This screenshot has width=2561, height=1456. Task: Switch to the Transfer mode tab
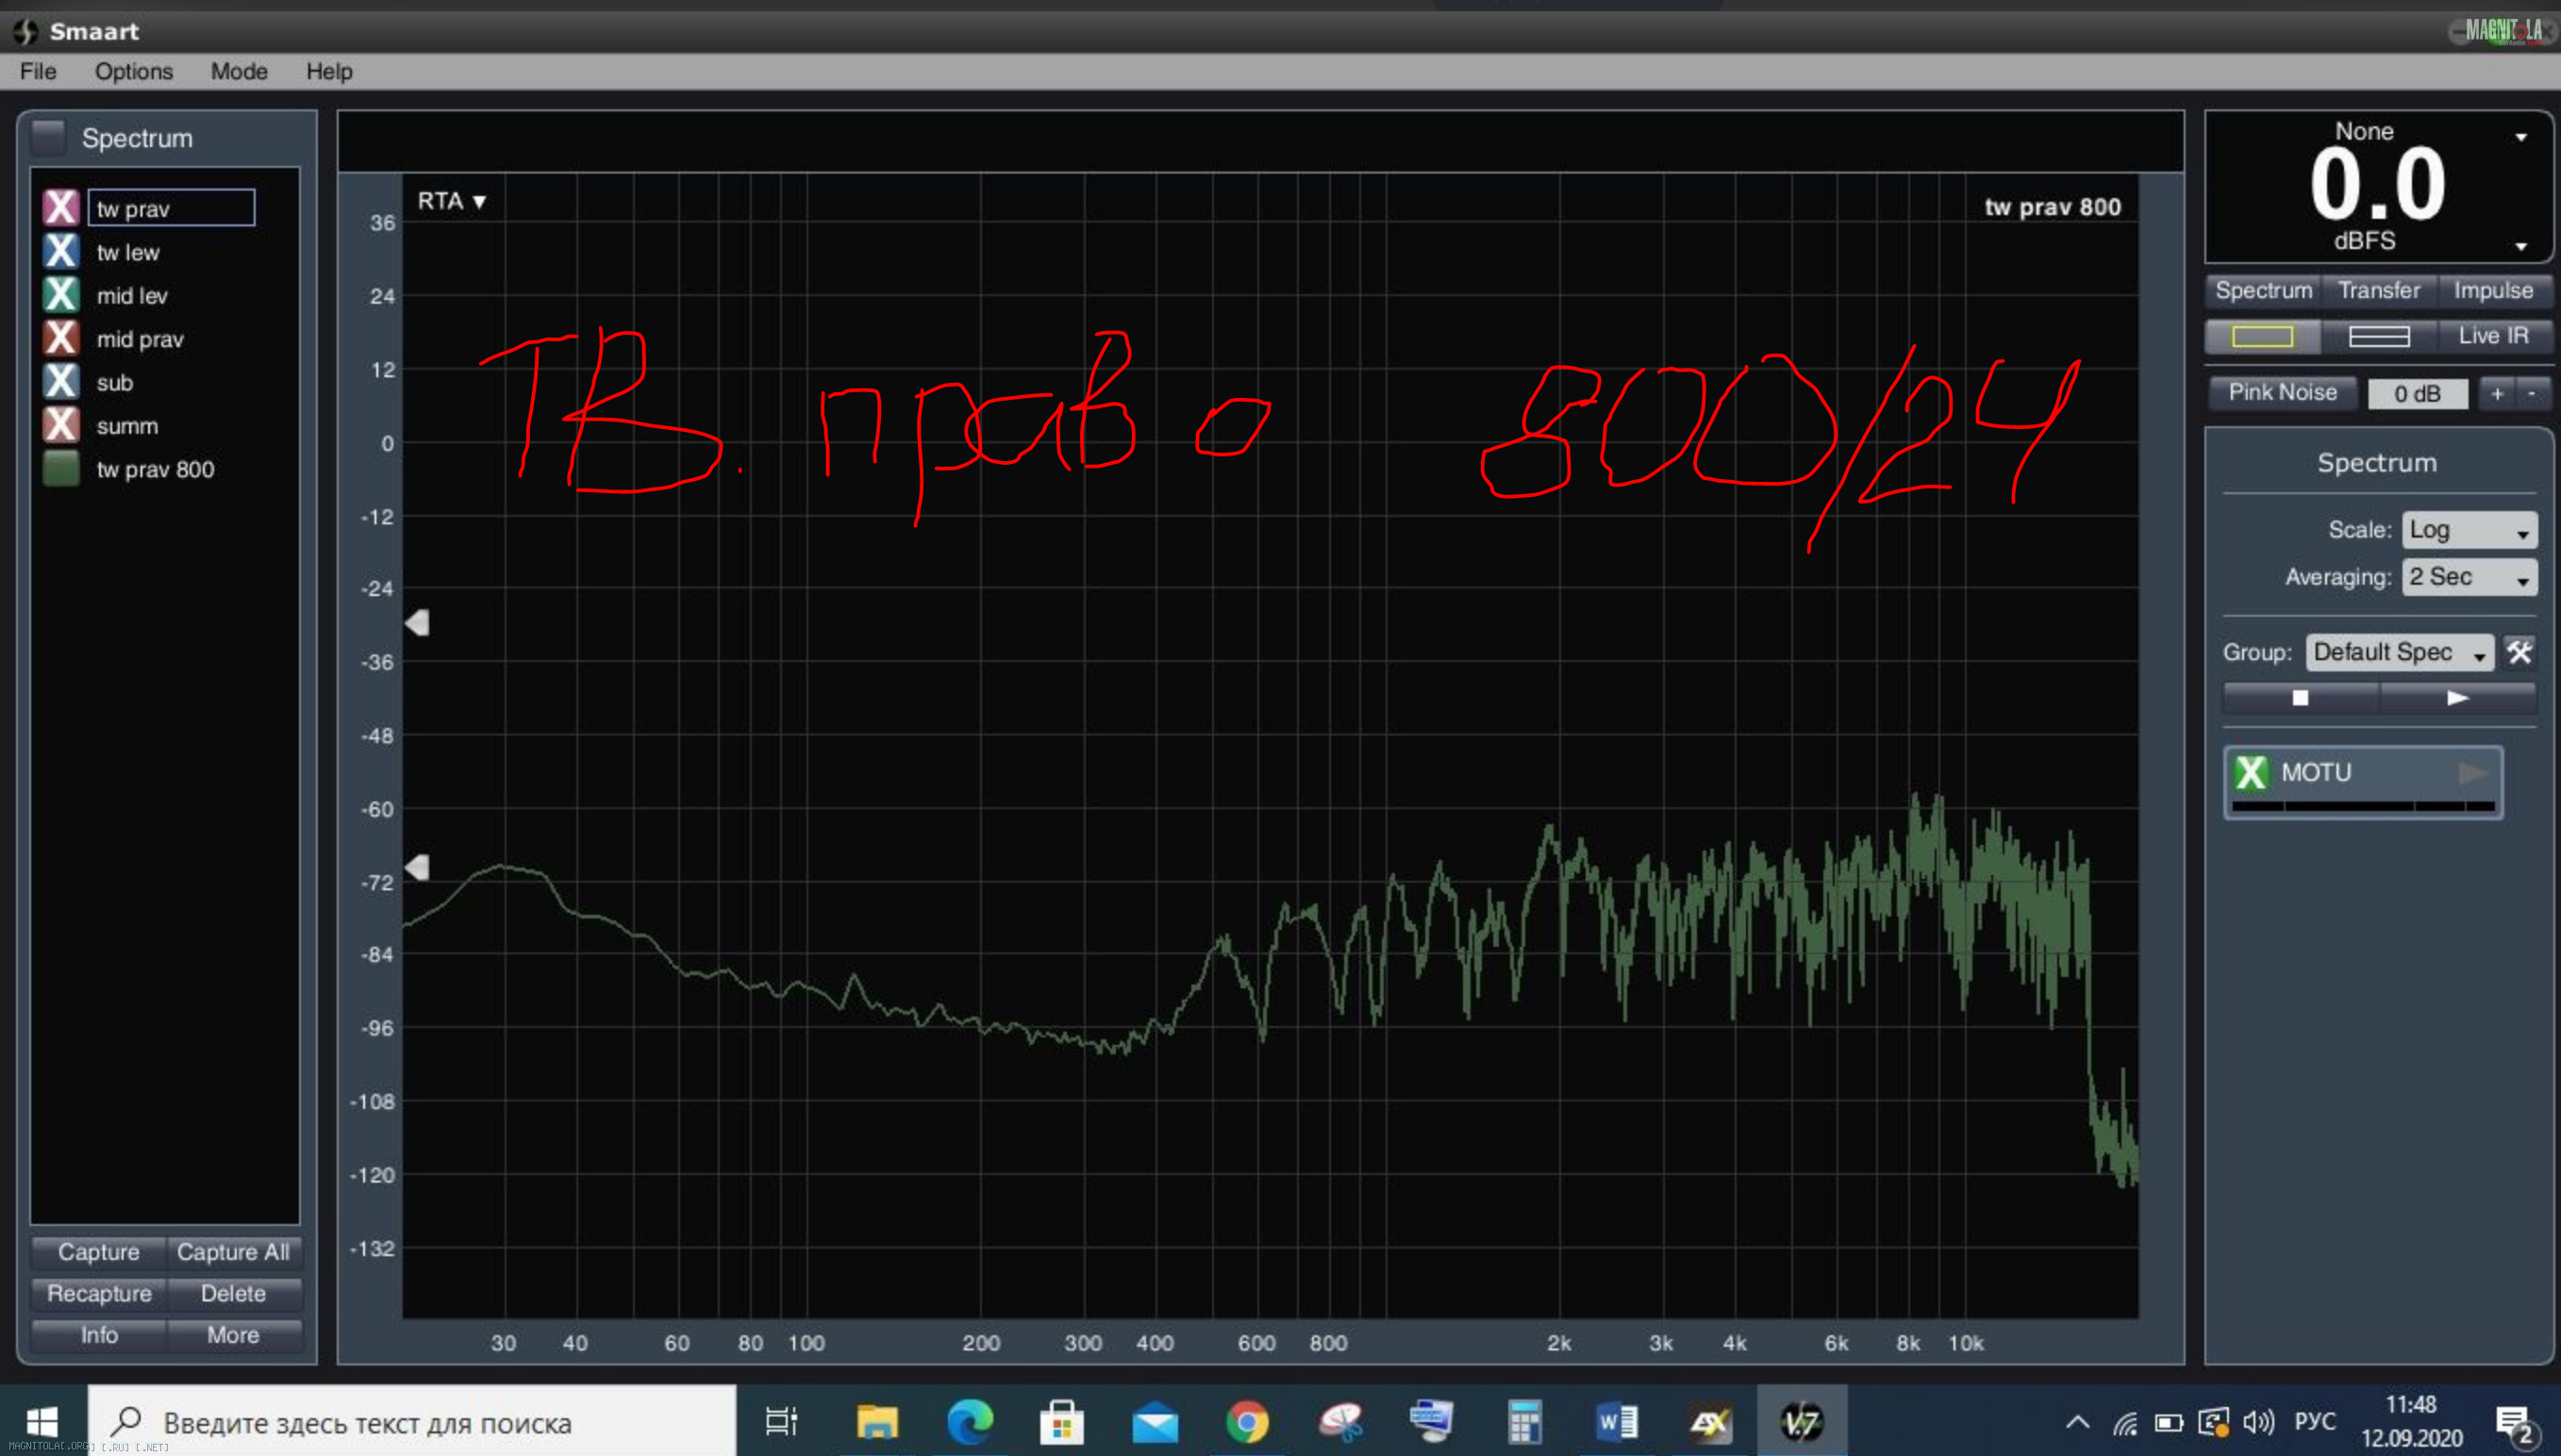(2378, 290)
